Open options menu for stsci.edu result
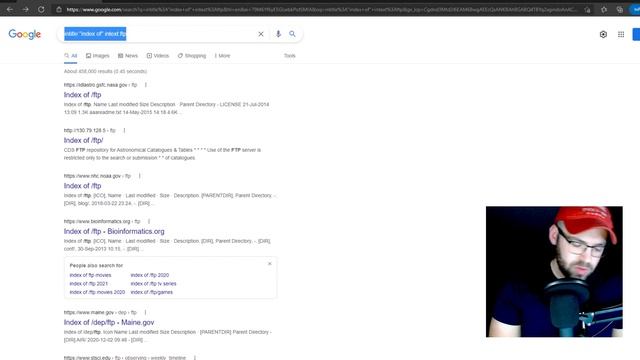Viewport: 640px width, 360px height. click(195, 358)
